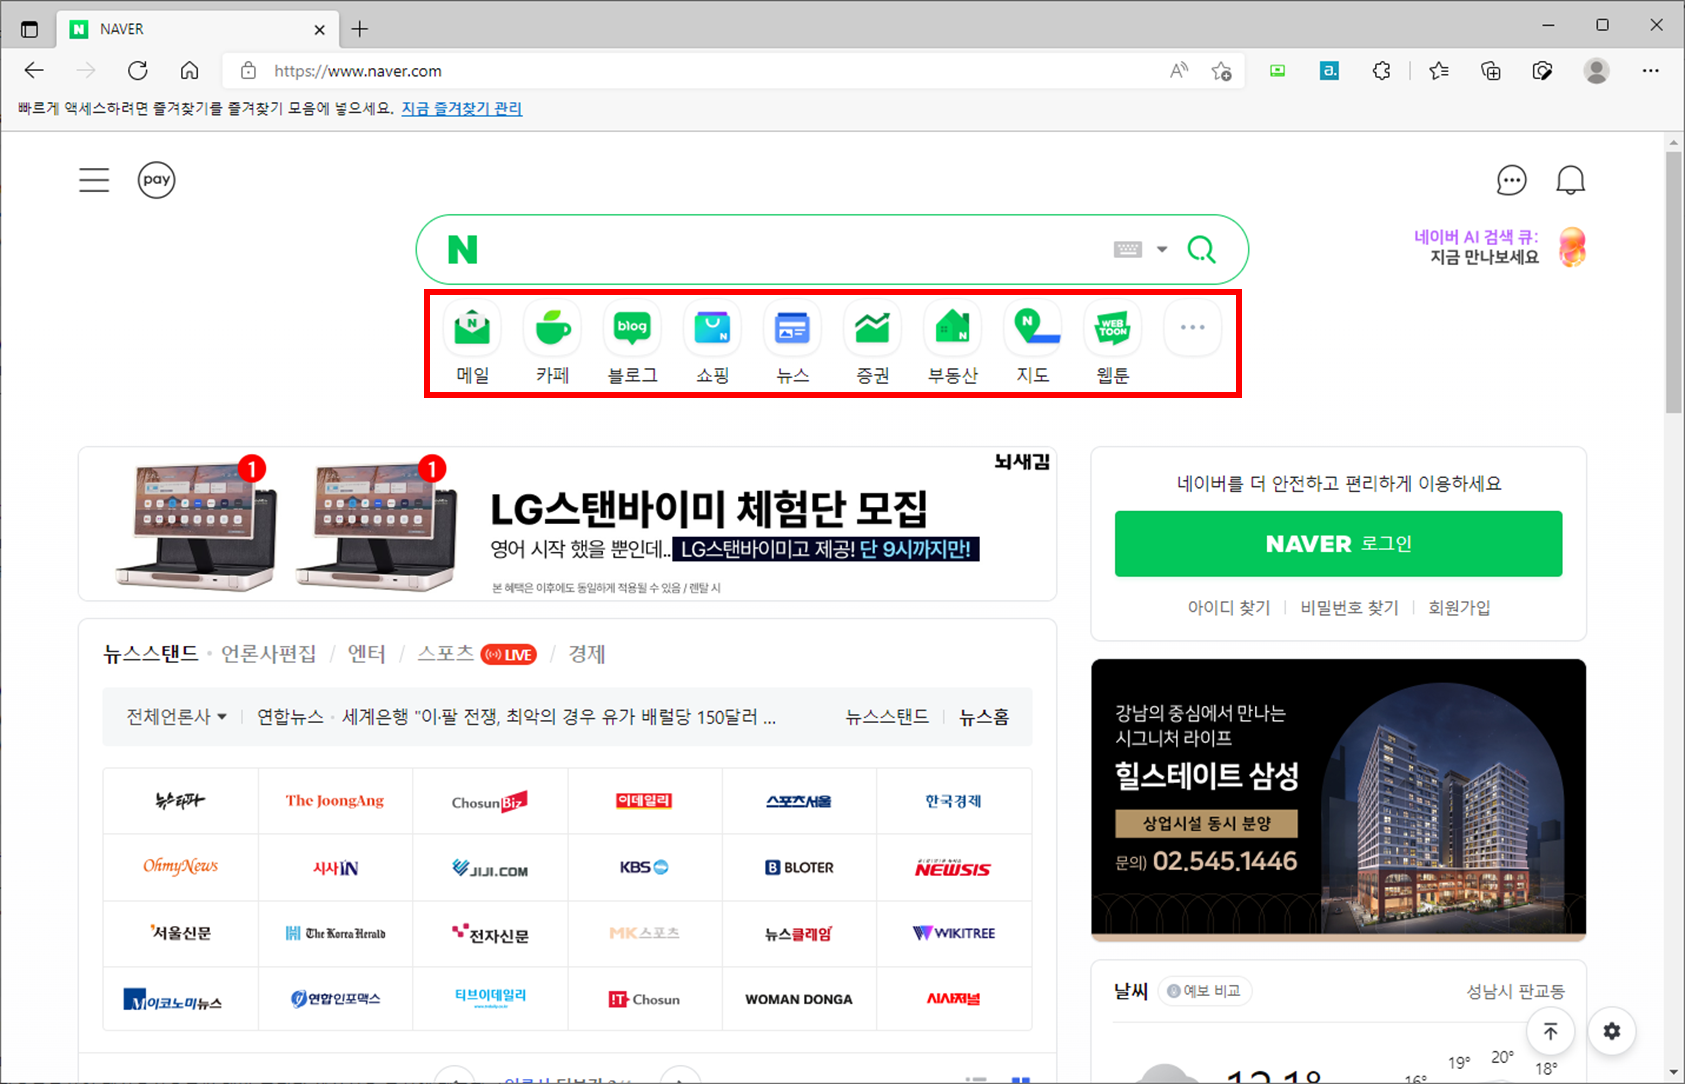
Task: Click the browser Home icon
Action: point(189,71)
